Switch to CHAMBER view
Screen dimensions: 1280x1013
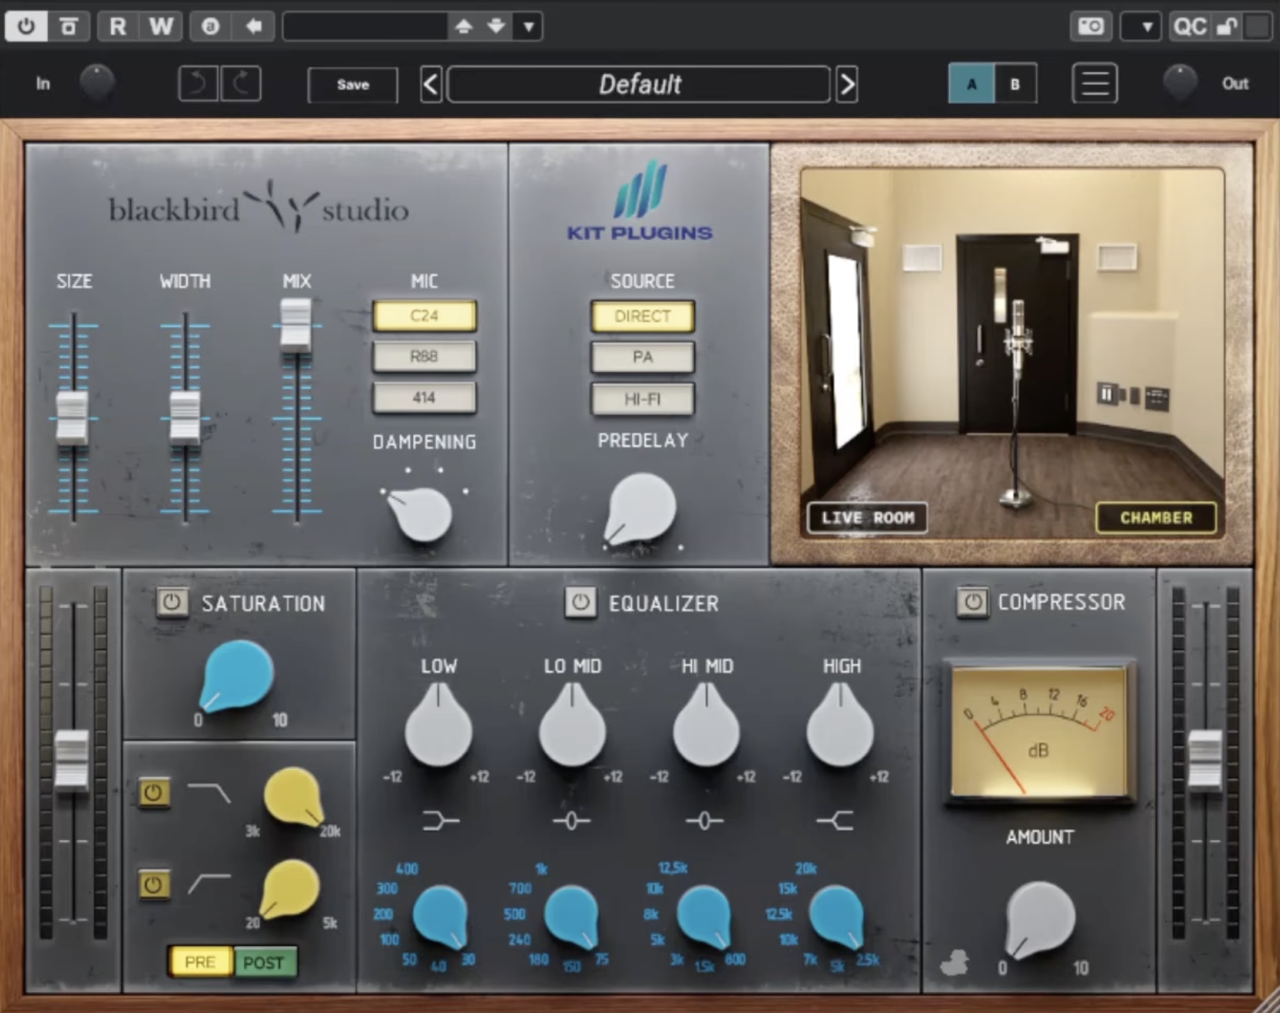tap(1156, 518)
